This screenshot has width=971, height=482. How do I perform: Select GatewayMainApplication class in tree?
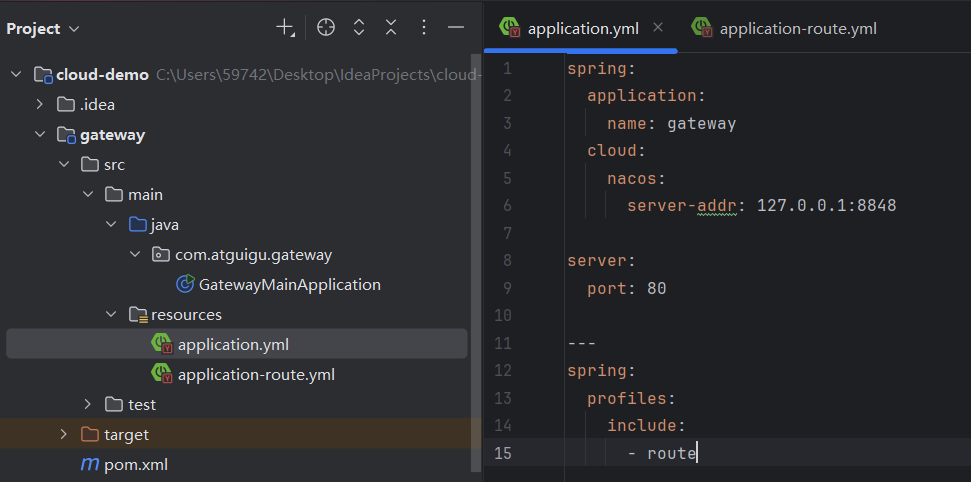[x=289, y=284]
